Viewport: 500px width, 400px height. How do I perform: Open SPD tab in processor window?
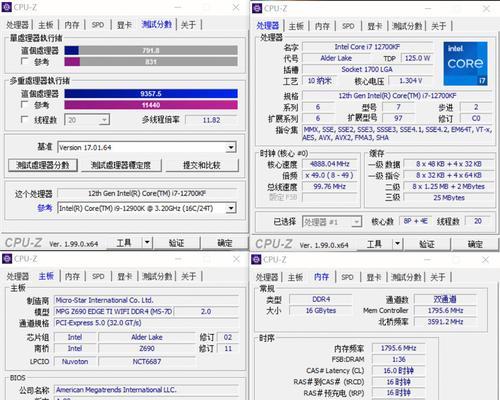tap(348, 26)
